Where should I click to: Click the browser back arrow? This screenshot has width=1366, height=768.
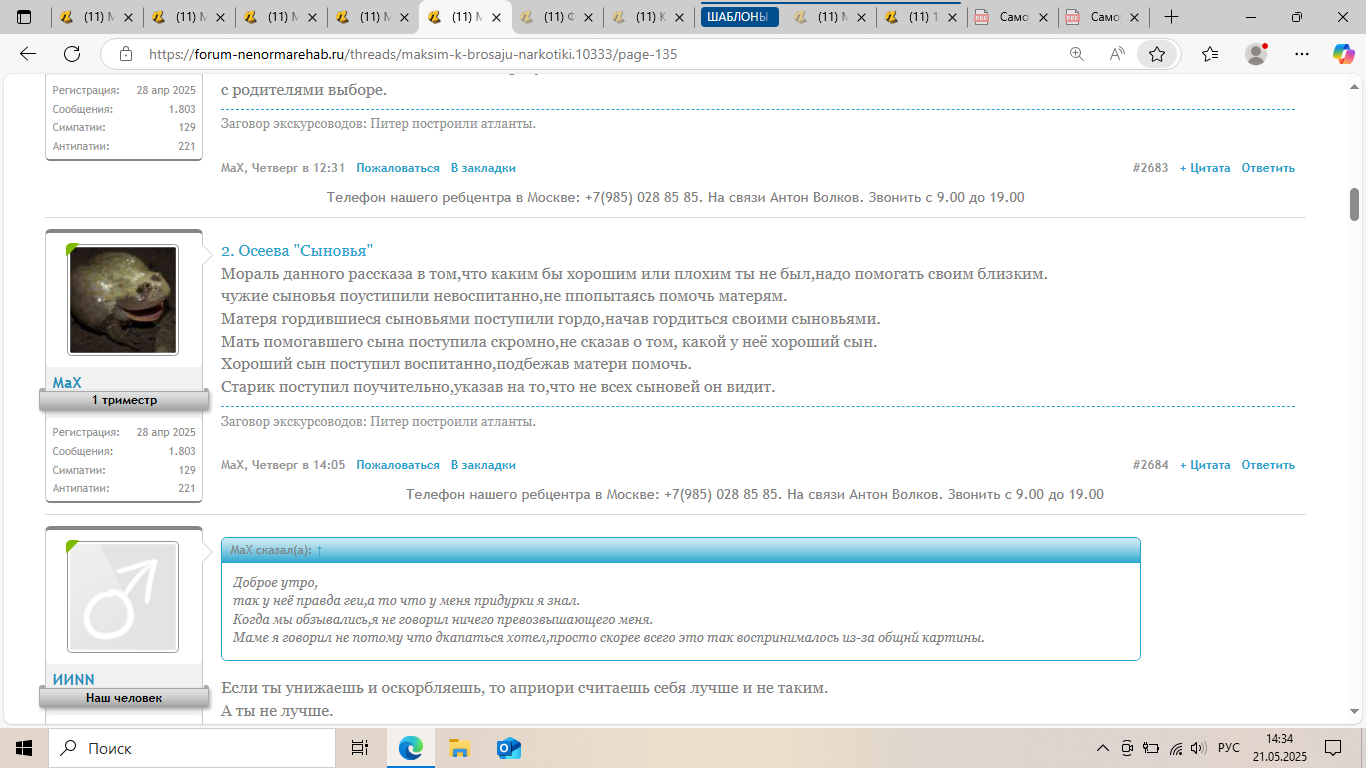(28, 54)
